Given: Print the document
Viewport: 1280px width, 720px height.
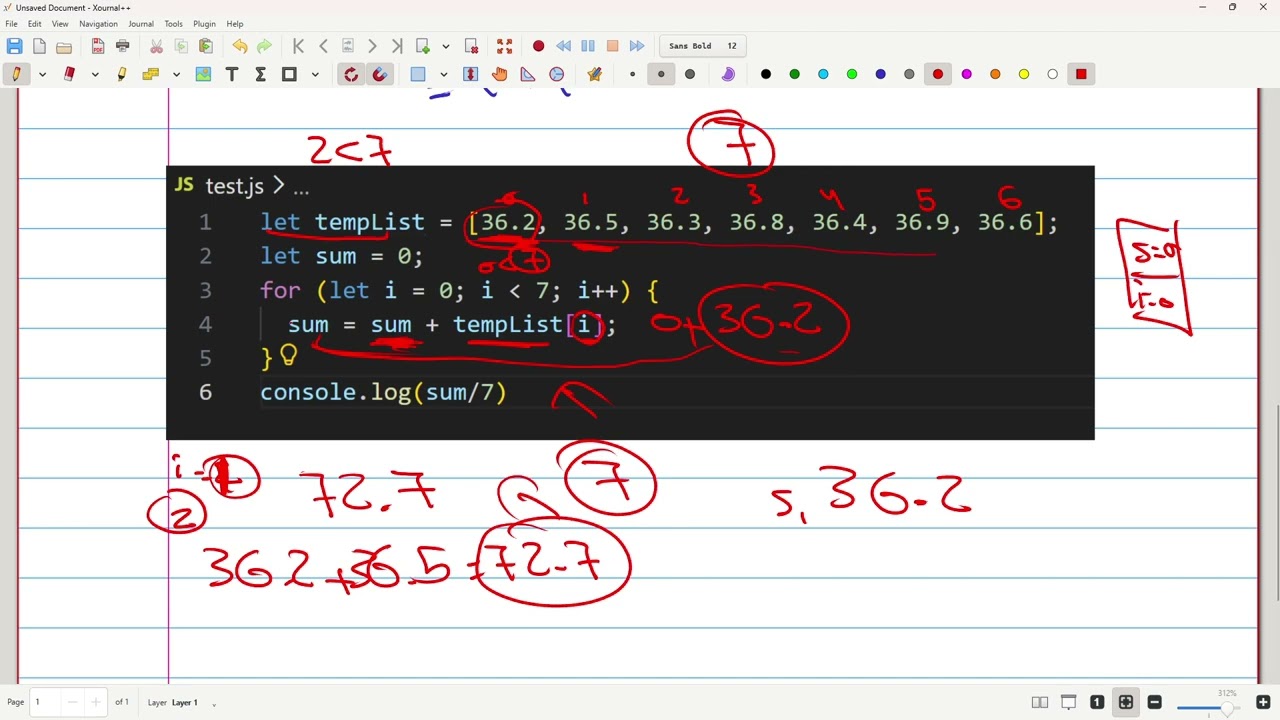Looking at the screenshot, I should click(x=123, y=46).
